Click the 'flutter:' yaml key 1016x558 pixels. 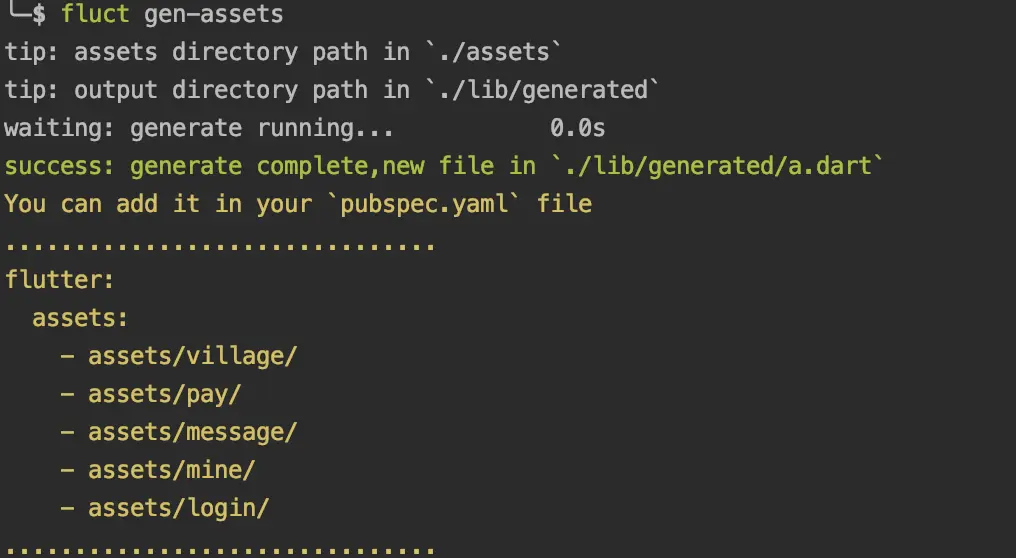pyautogui.click(x=60, y=280)
